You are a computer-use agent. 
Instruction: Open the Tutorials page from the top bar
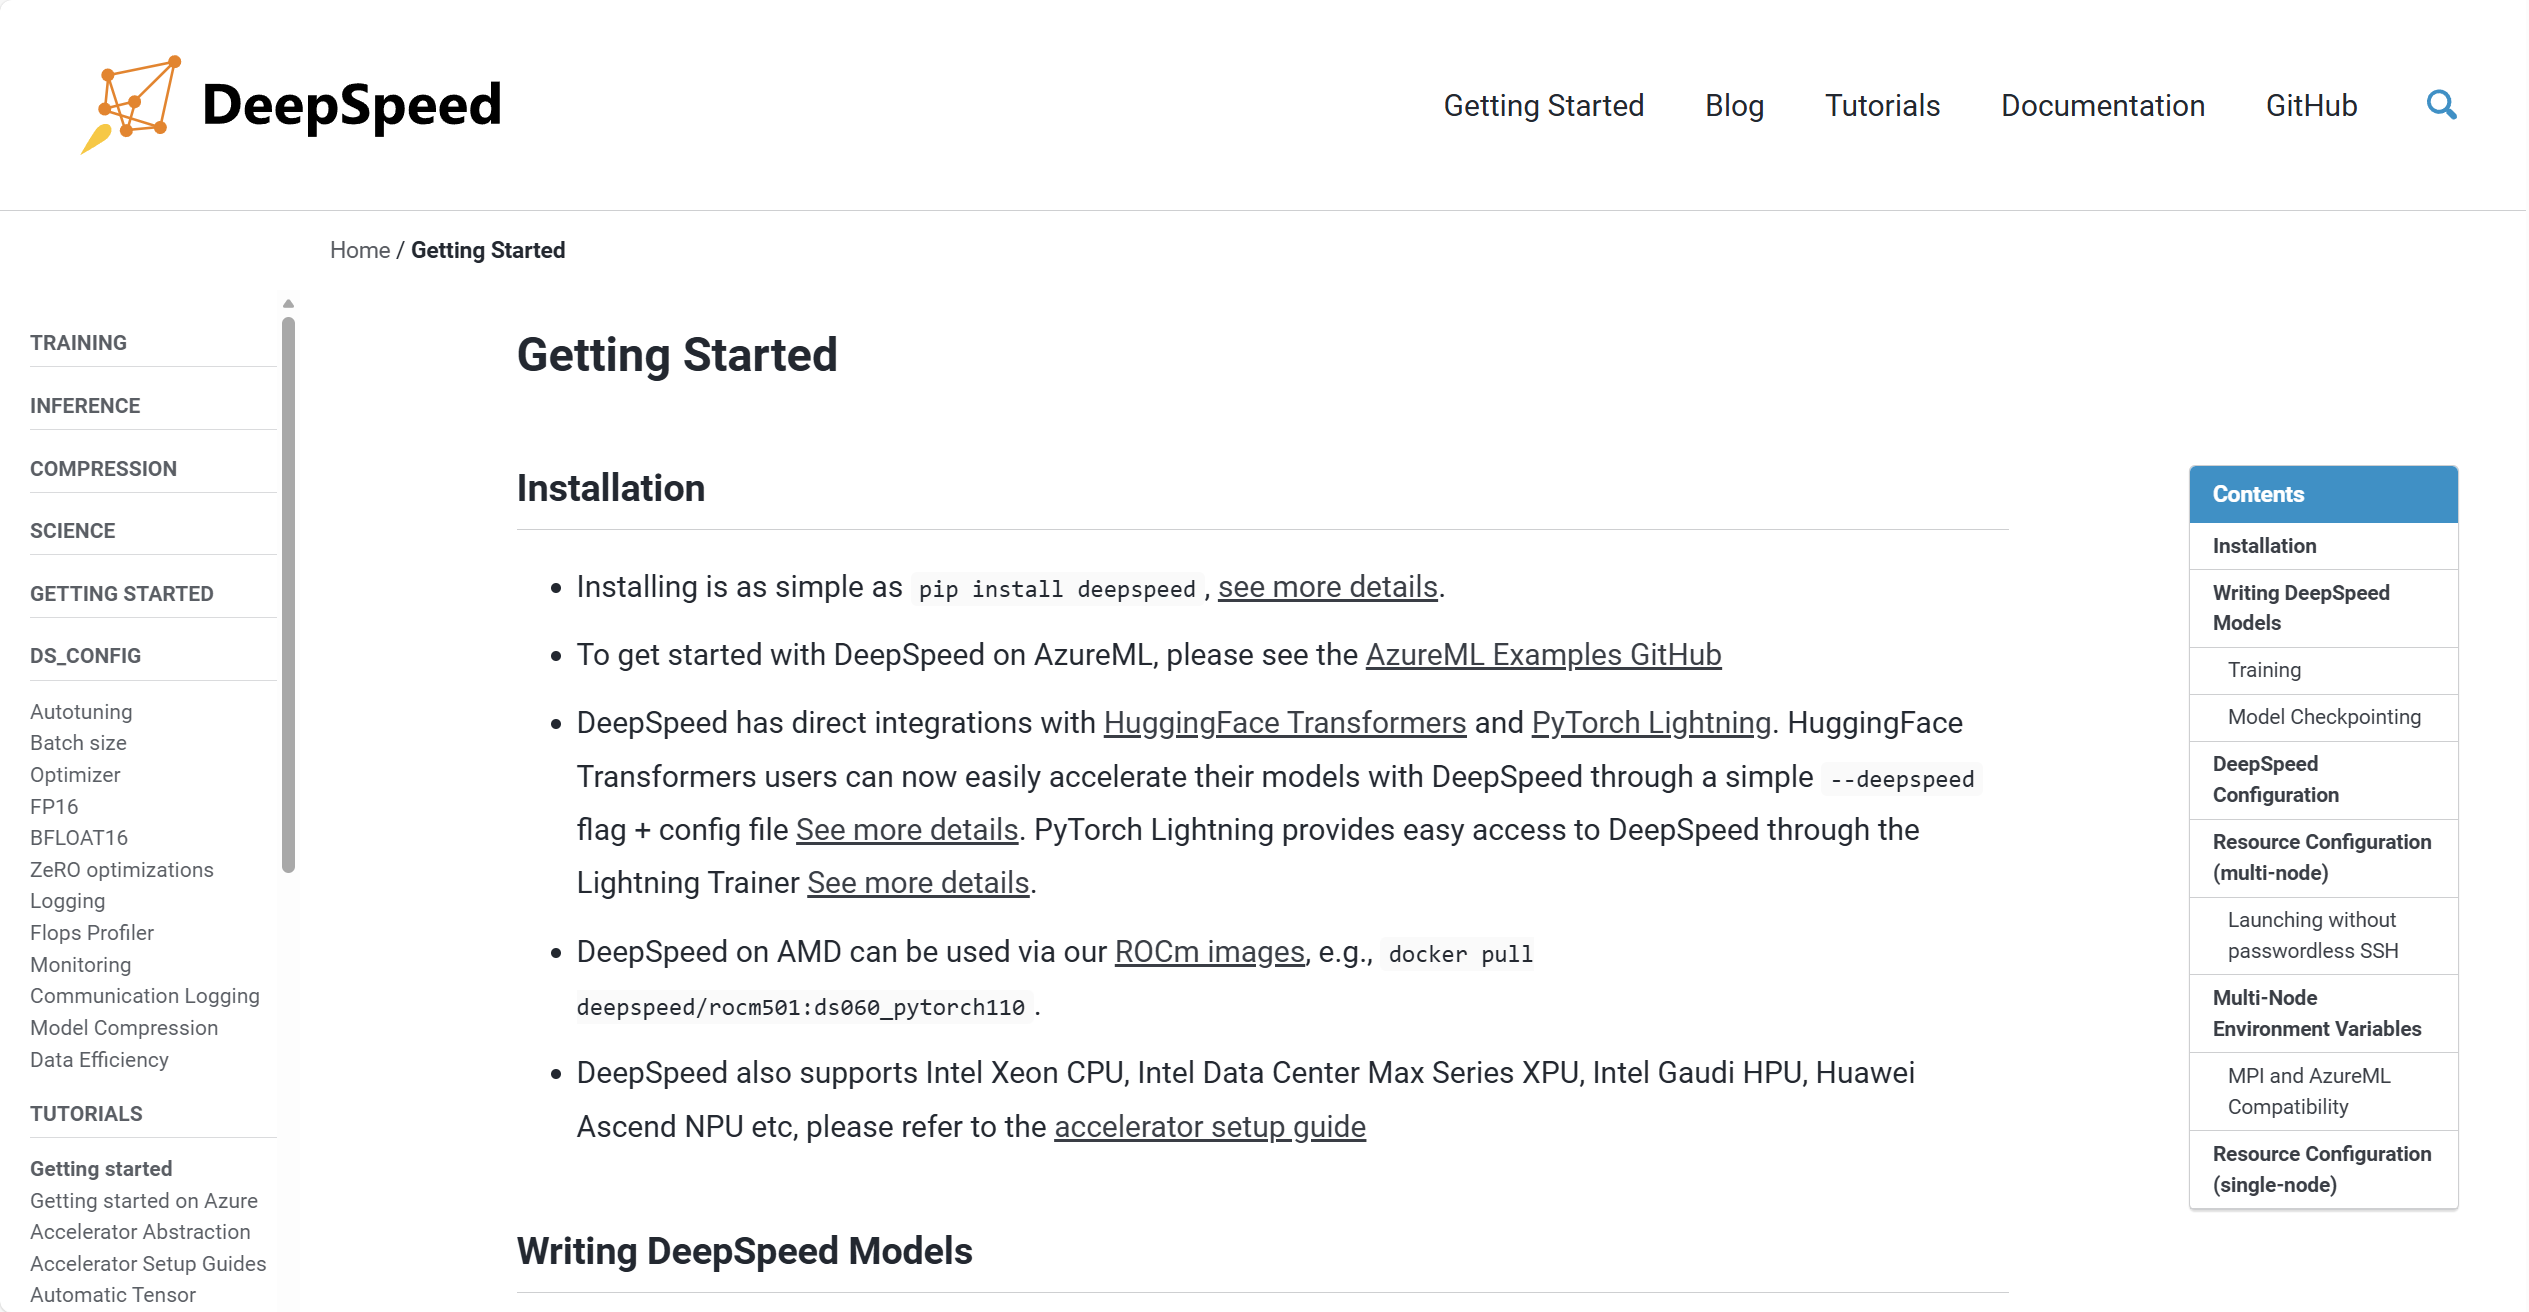pyautogui.click(x=1882, y=105)
